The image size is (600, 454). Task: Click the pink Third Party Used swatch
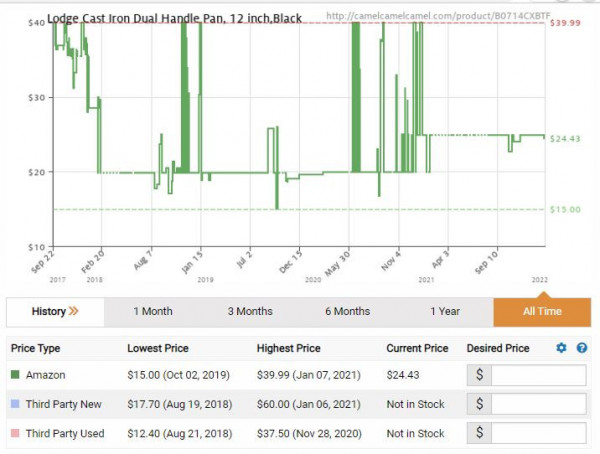pyautogui.click(x=15, y=433)
